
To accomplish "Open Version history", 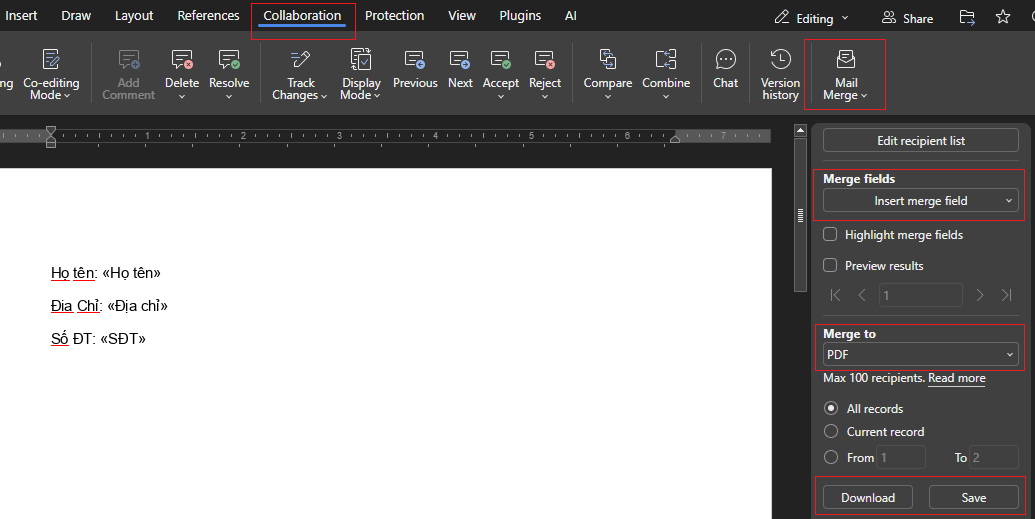I will [x=780, y=74].
